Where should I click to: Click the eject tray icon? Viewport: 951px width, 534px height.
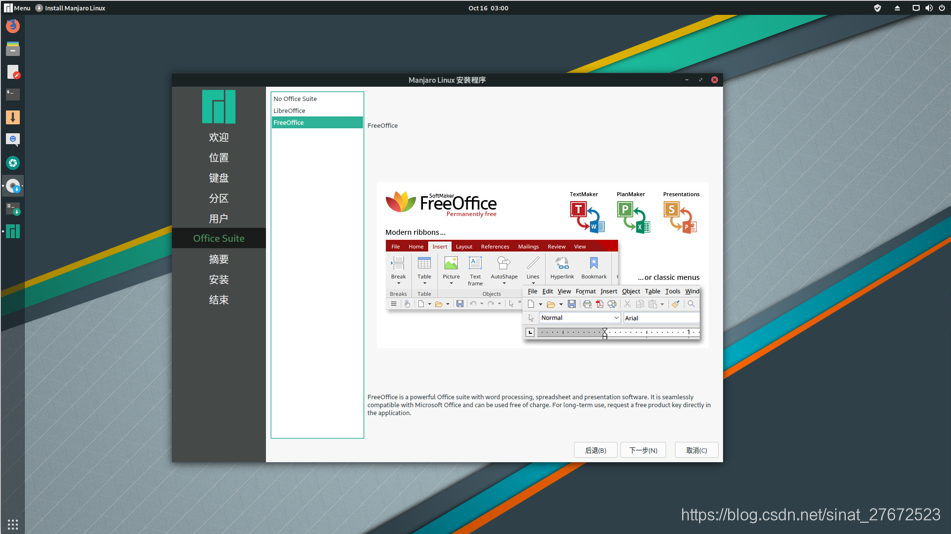897,8
